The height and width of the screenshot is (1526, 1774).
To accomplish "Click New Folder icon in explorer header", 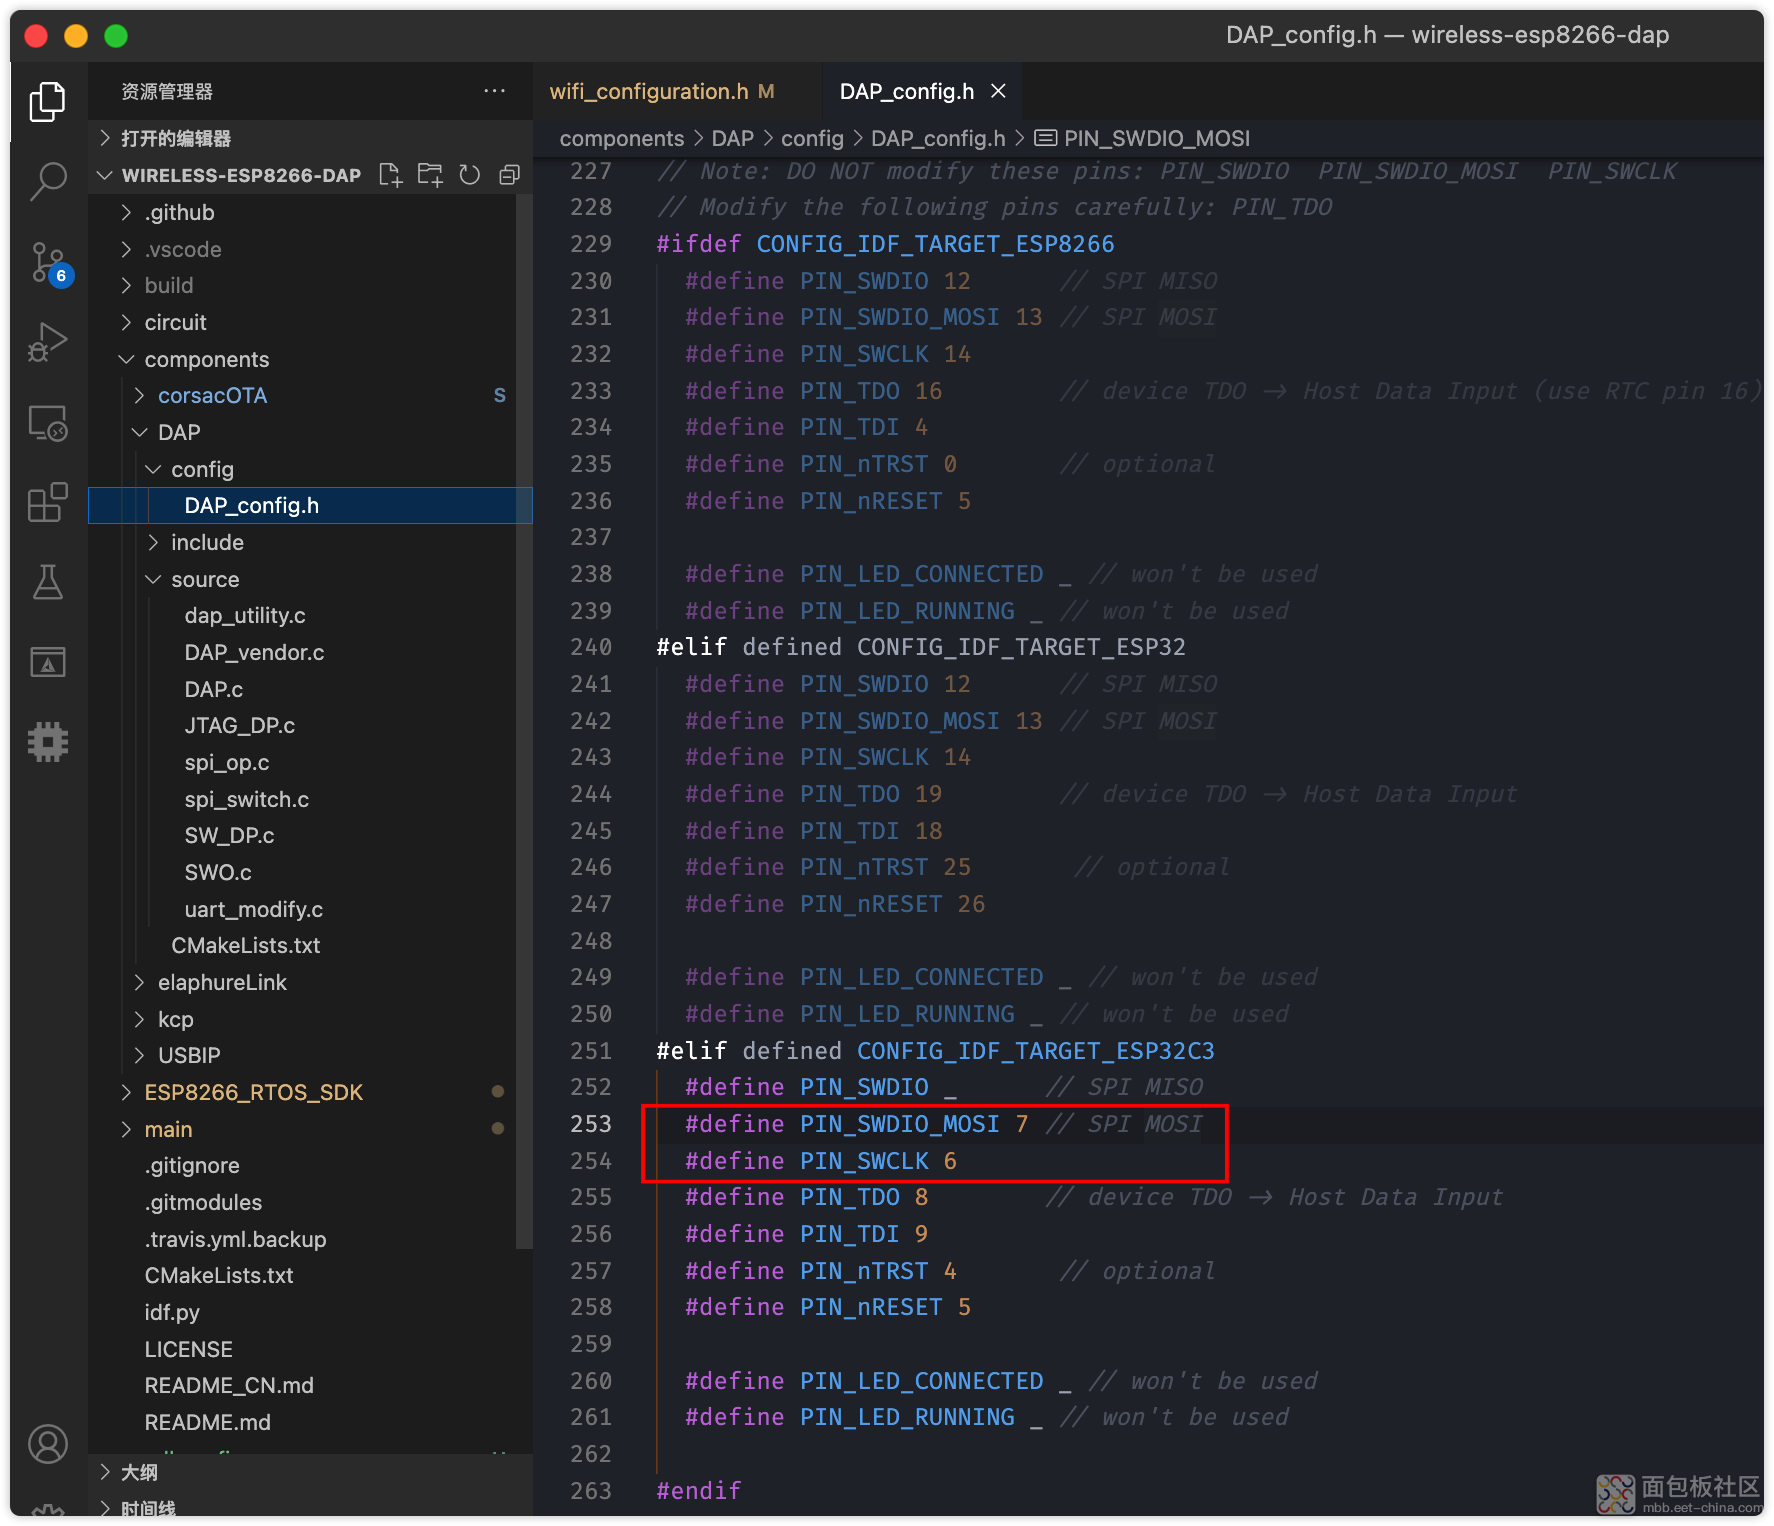I will 430,175.
